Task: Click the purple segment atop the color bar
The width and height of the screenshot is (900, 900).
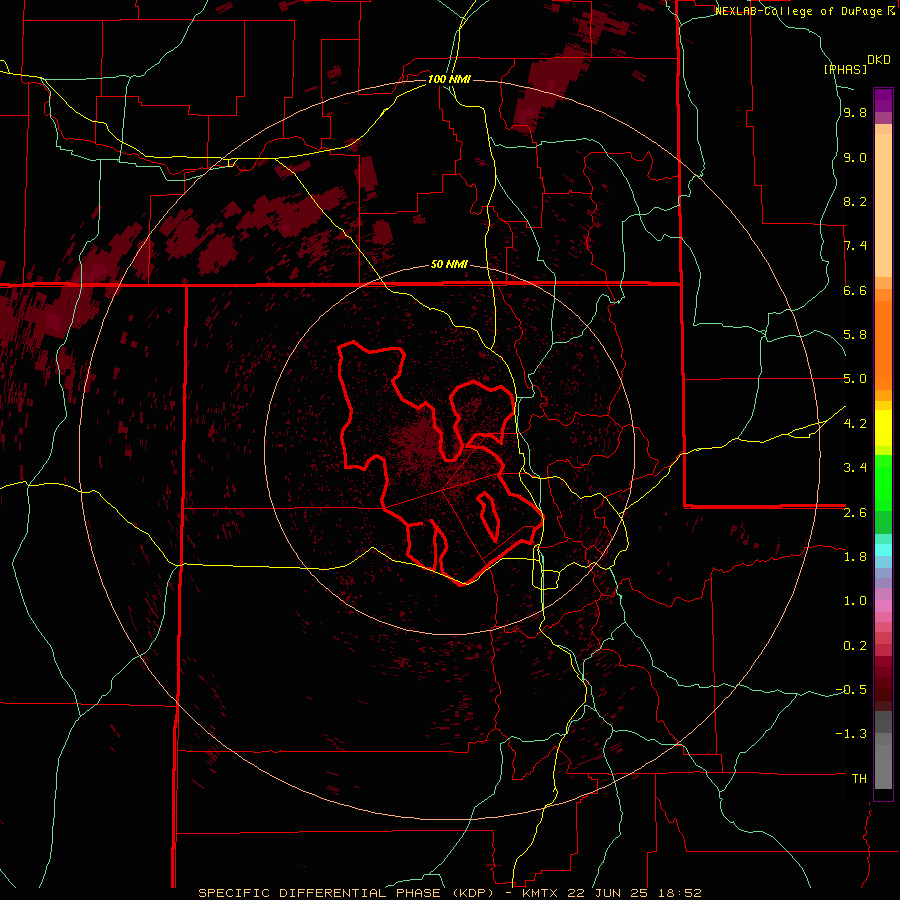Action: (883, 100)
